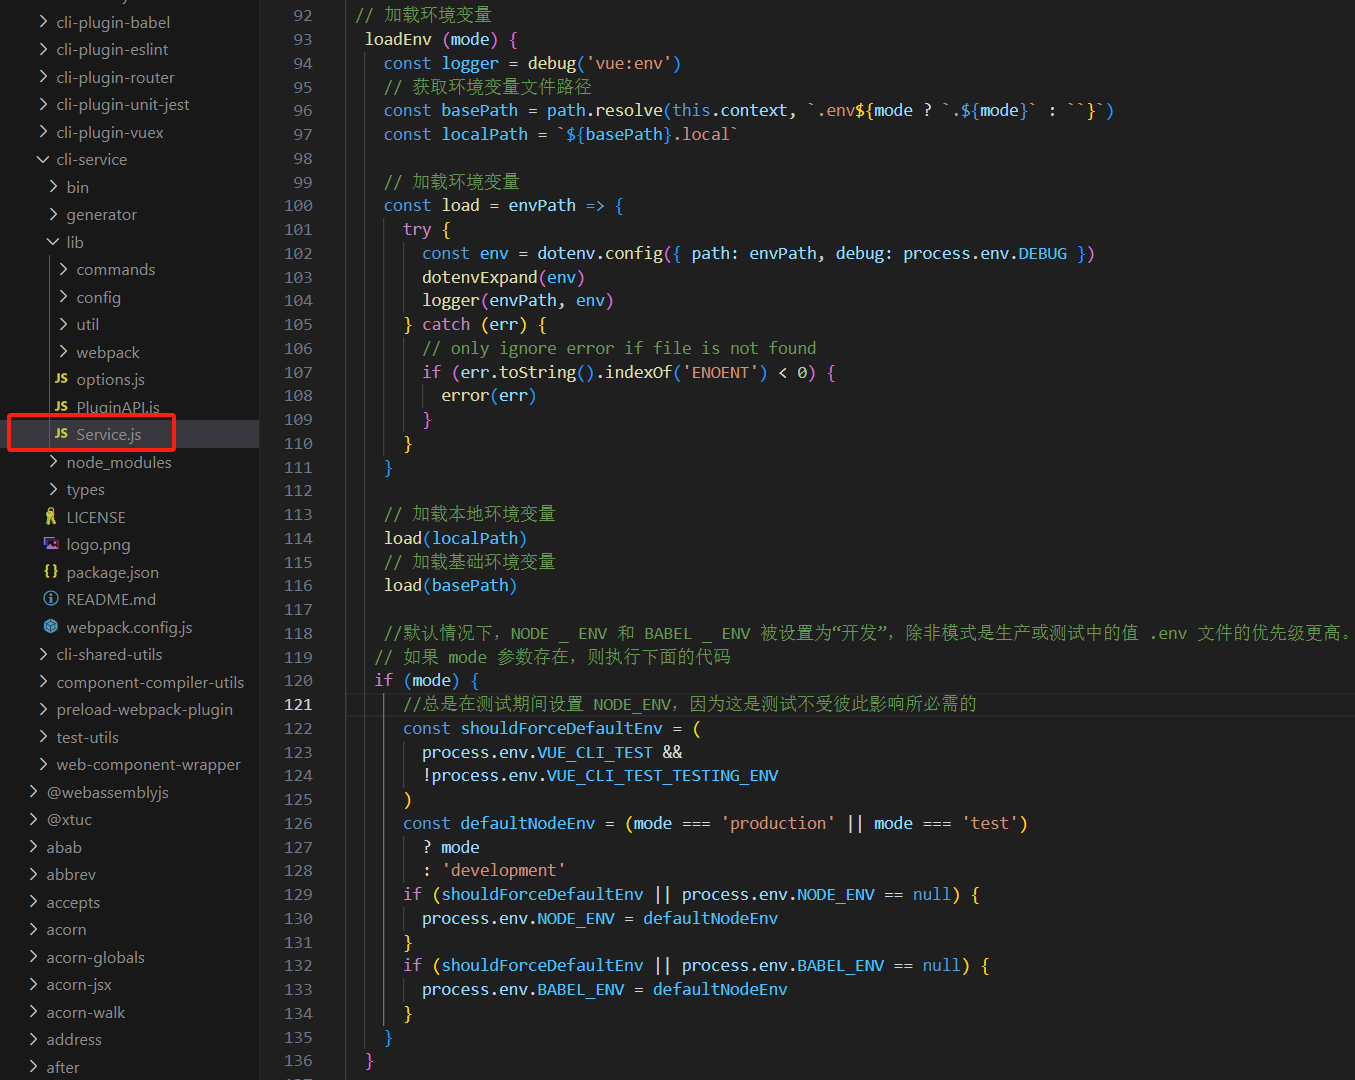
Task: Expand the abbrev folder
Action: pos(33,874)
